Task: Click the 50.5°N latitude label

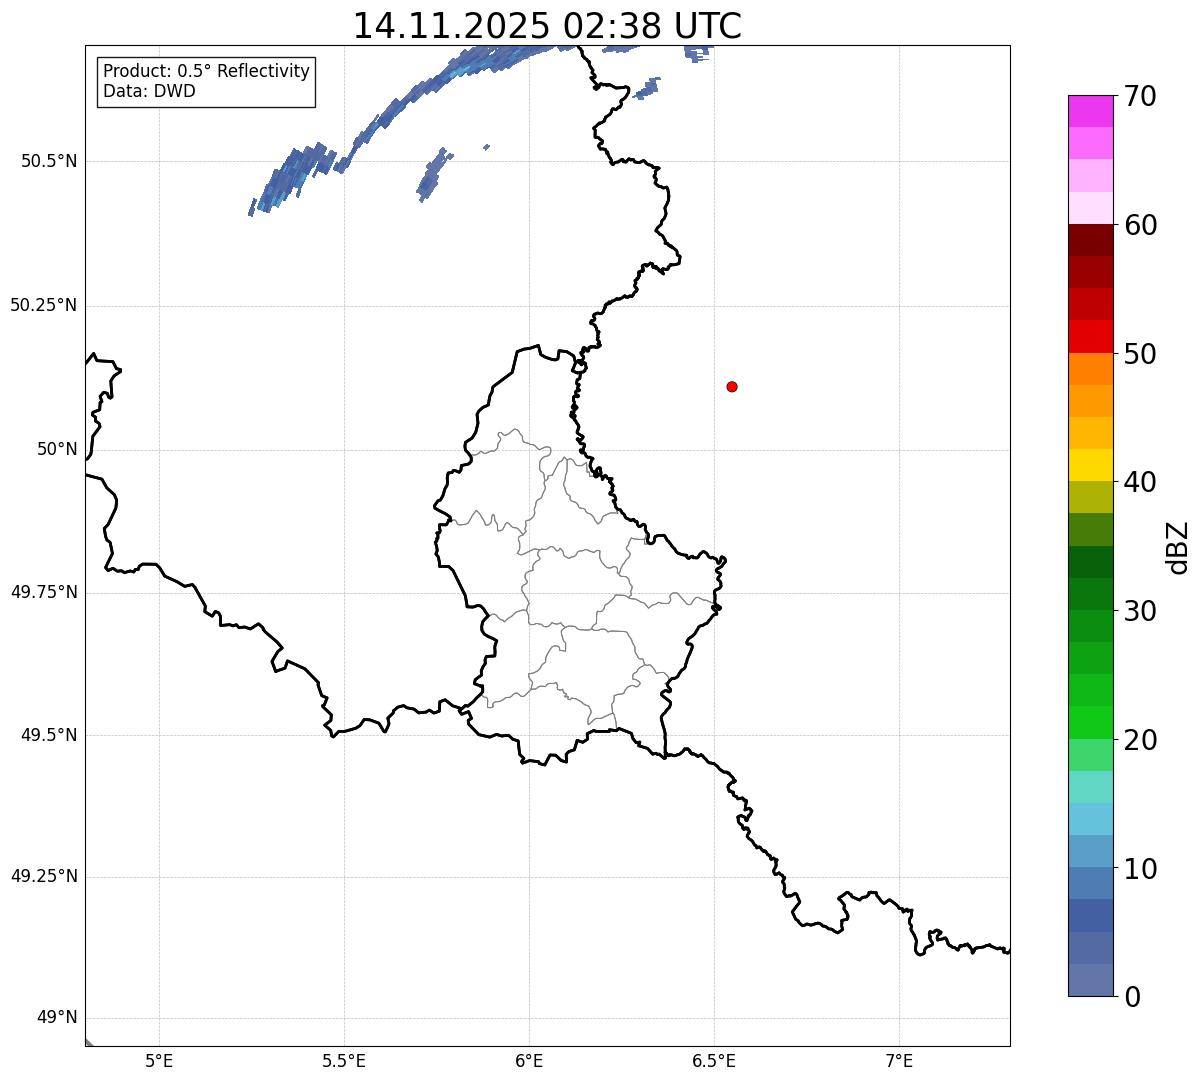Action: click(48, 161)
